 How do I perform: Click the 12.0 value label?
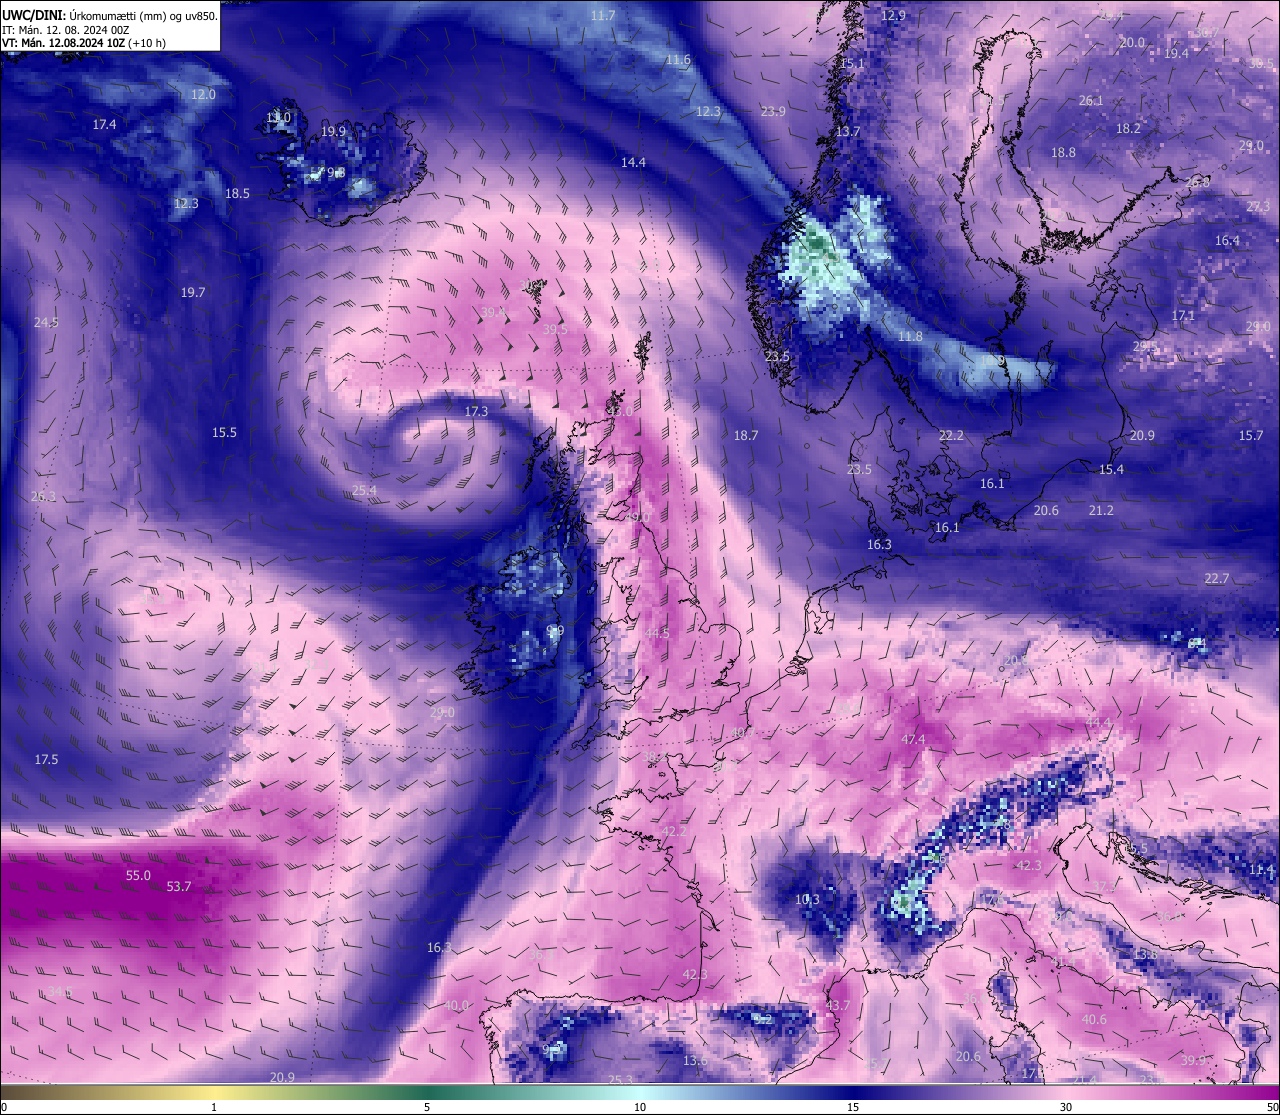pyautogui.click(x=203, y=94)
